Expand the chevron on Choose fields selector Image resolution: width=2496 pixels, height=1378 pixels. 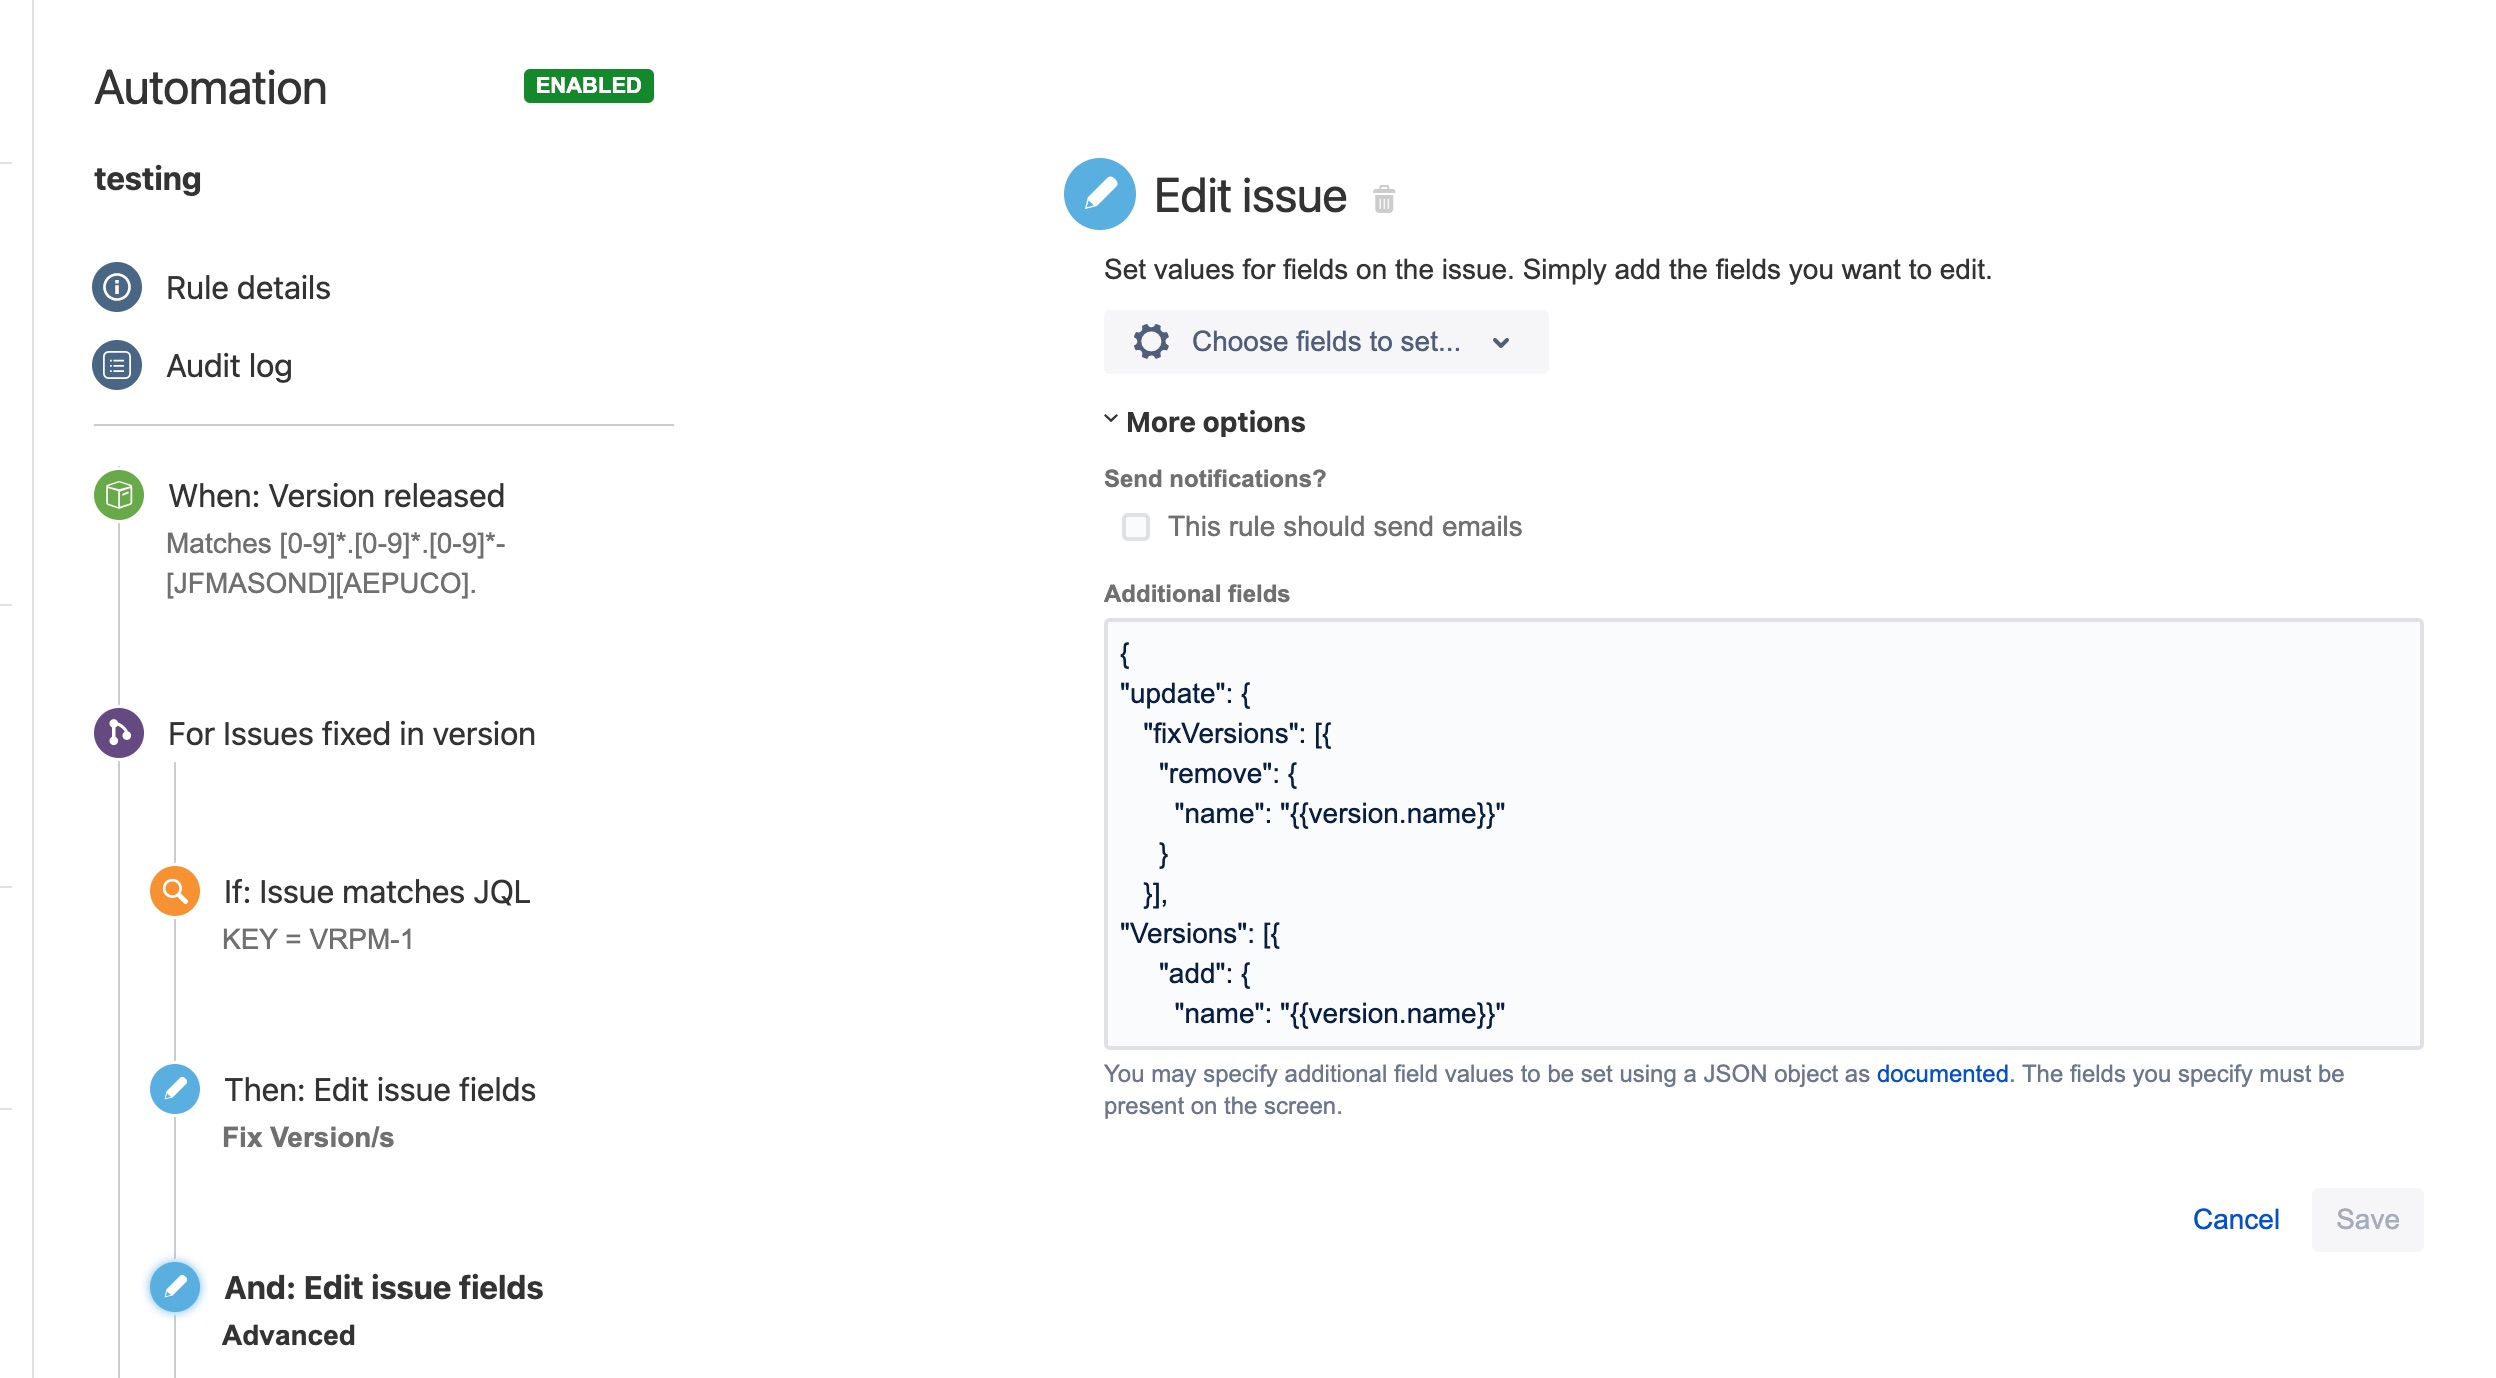coord(1500,343)
